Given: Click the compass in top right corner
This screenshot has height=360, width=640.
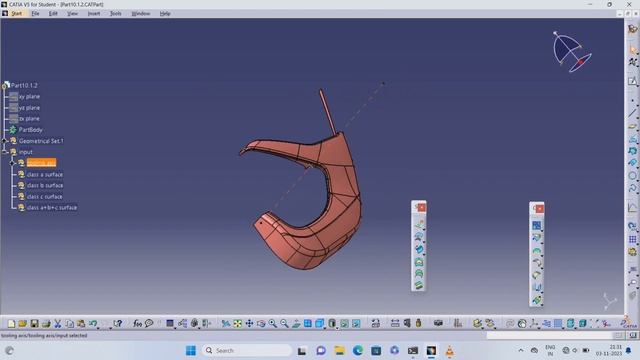Looking at the screenshot, I should (x=571, y=52).
